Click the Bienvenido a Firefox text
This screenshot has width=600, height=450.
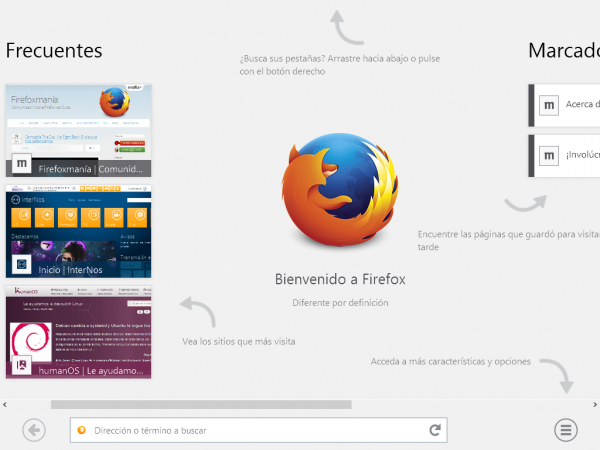(x=340, y=279)
